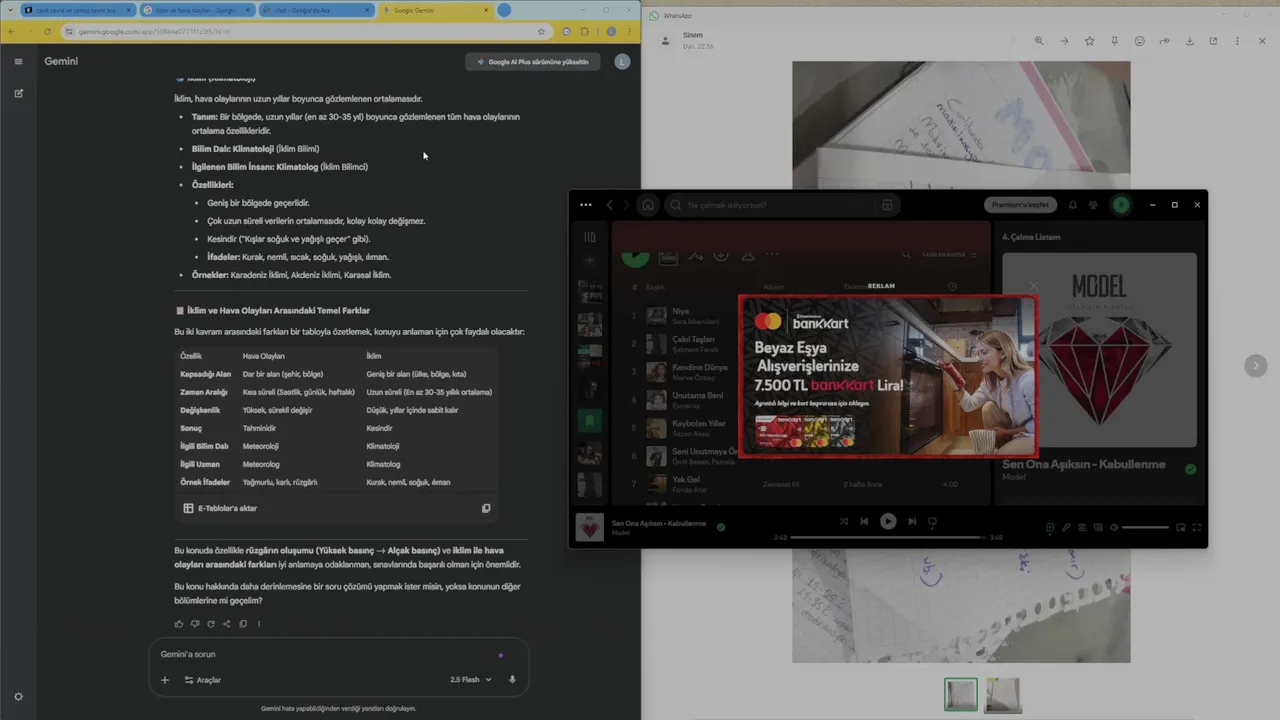Mute Spotify volume speaker icon
Screen dimensions: 1280x720
(x=1114, y=527)
